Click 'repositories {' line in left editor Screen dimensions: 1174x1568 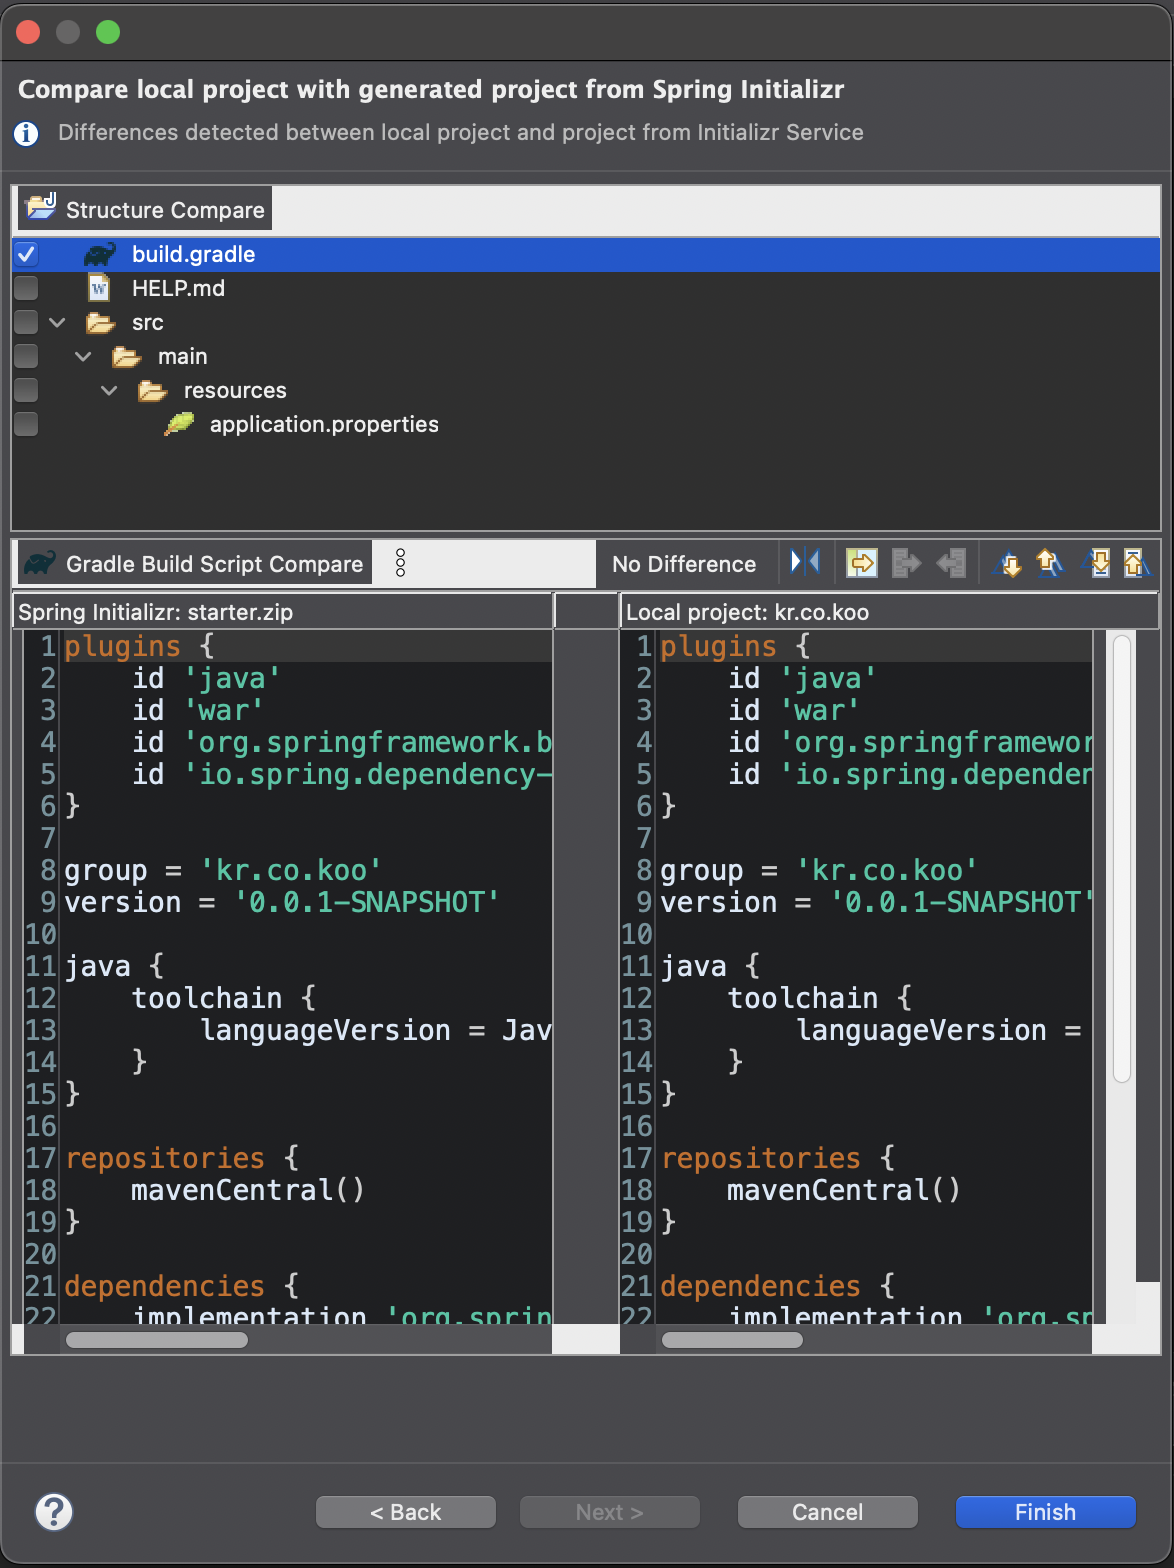(x=182, y=1158)
